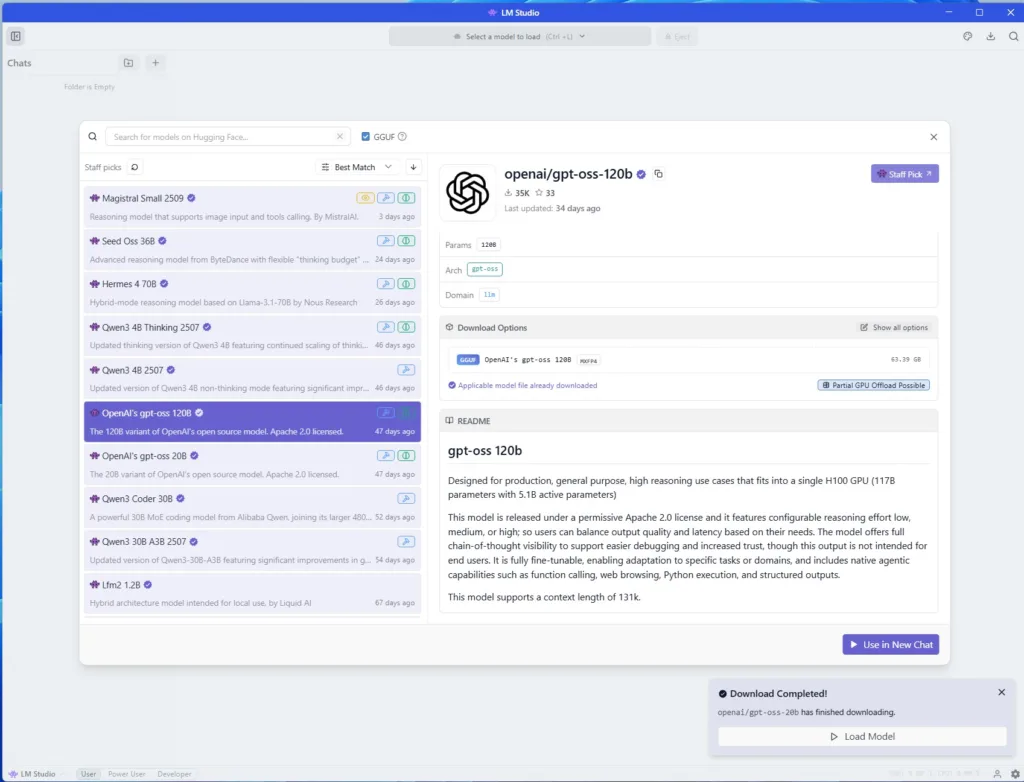Switch to User mode
The image size is (1024, 782).
pos(88,774)
